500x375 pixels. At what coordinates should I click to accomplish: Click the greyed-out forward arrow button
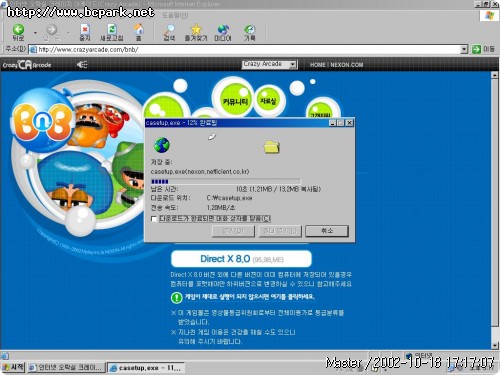51,33
